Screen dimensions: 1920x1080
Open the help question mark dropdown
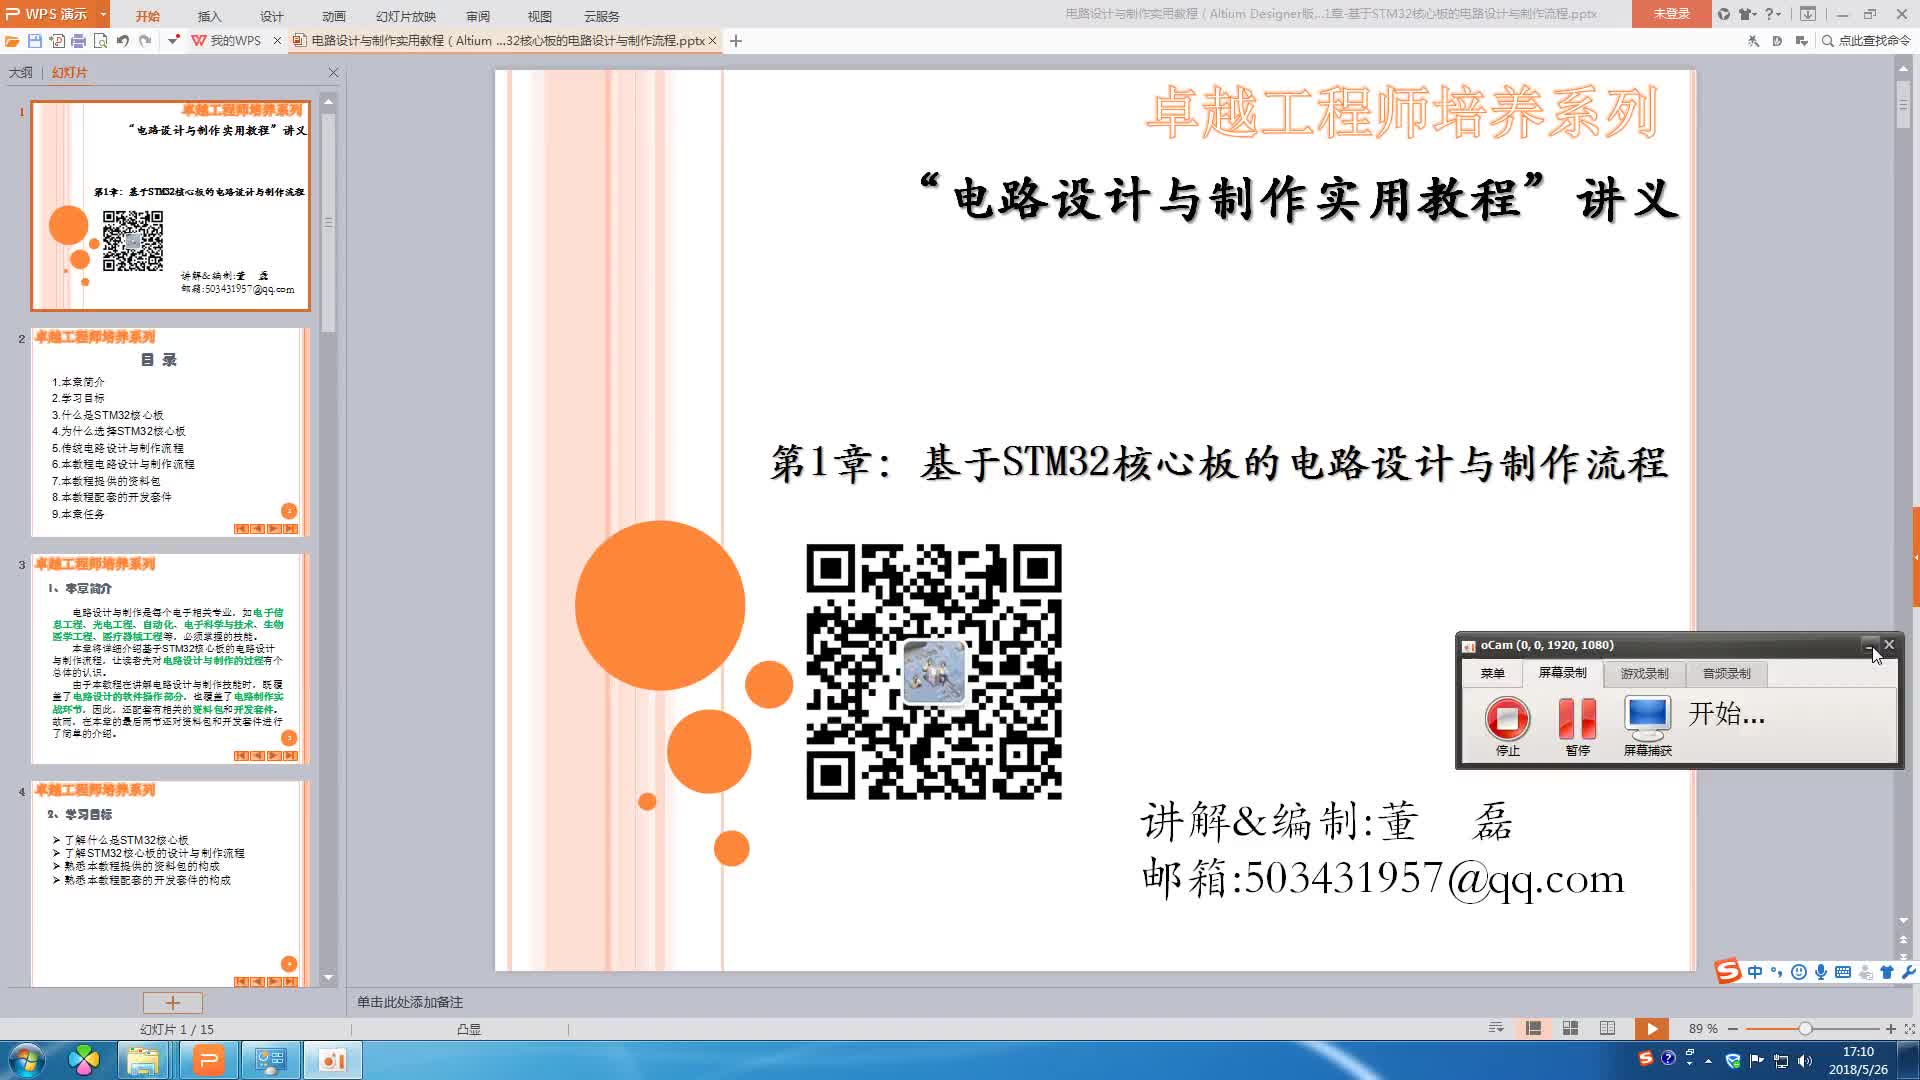click(1772, 14)
